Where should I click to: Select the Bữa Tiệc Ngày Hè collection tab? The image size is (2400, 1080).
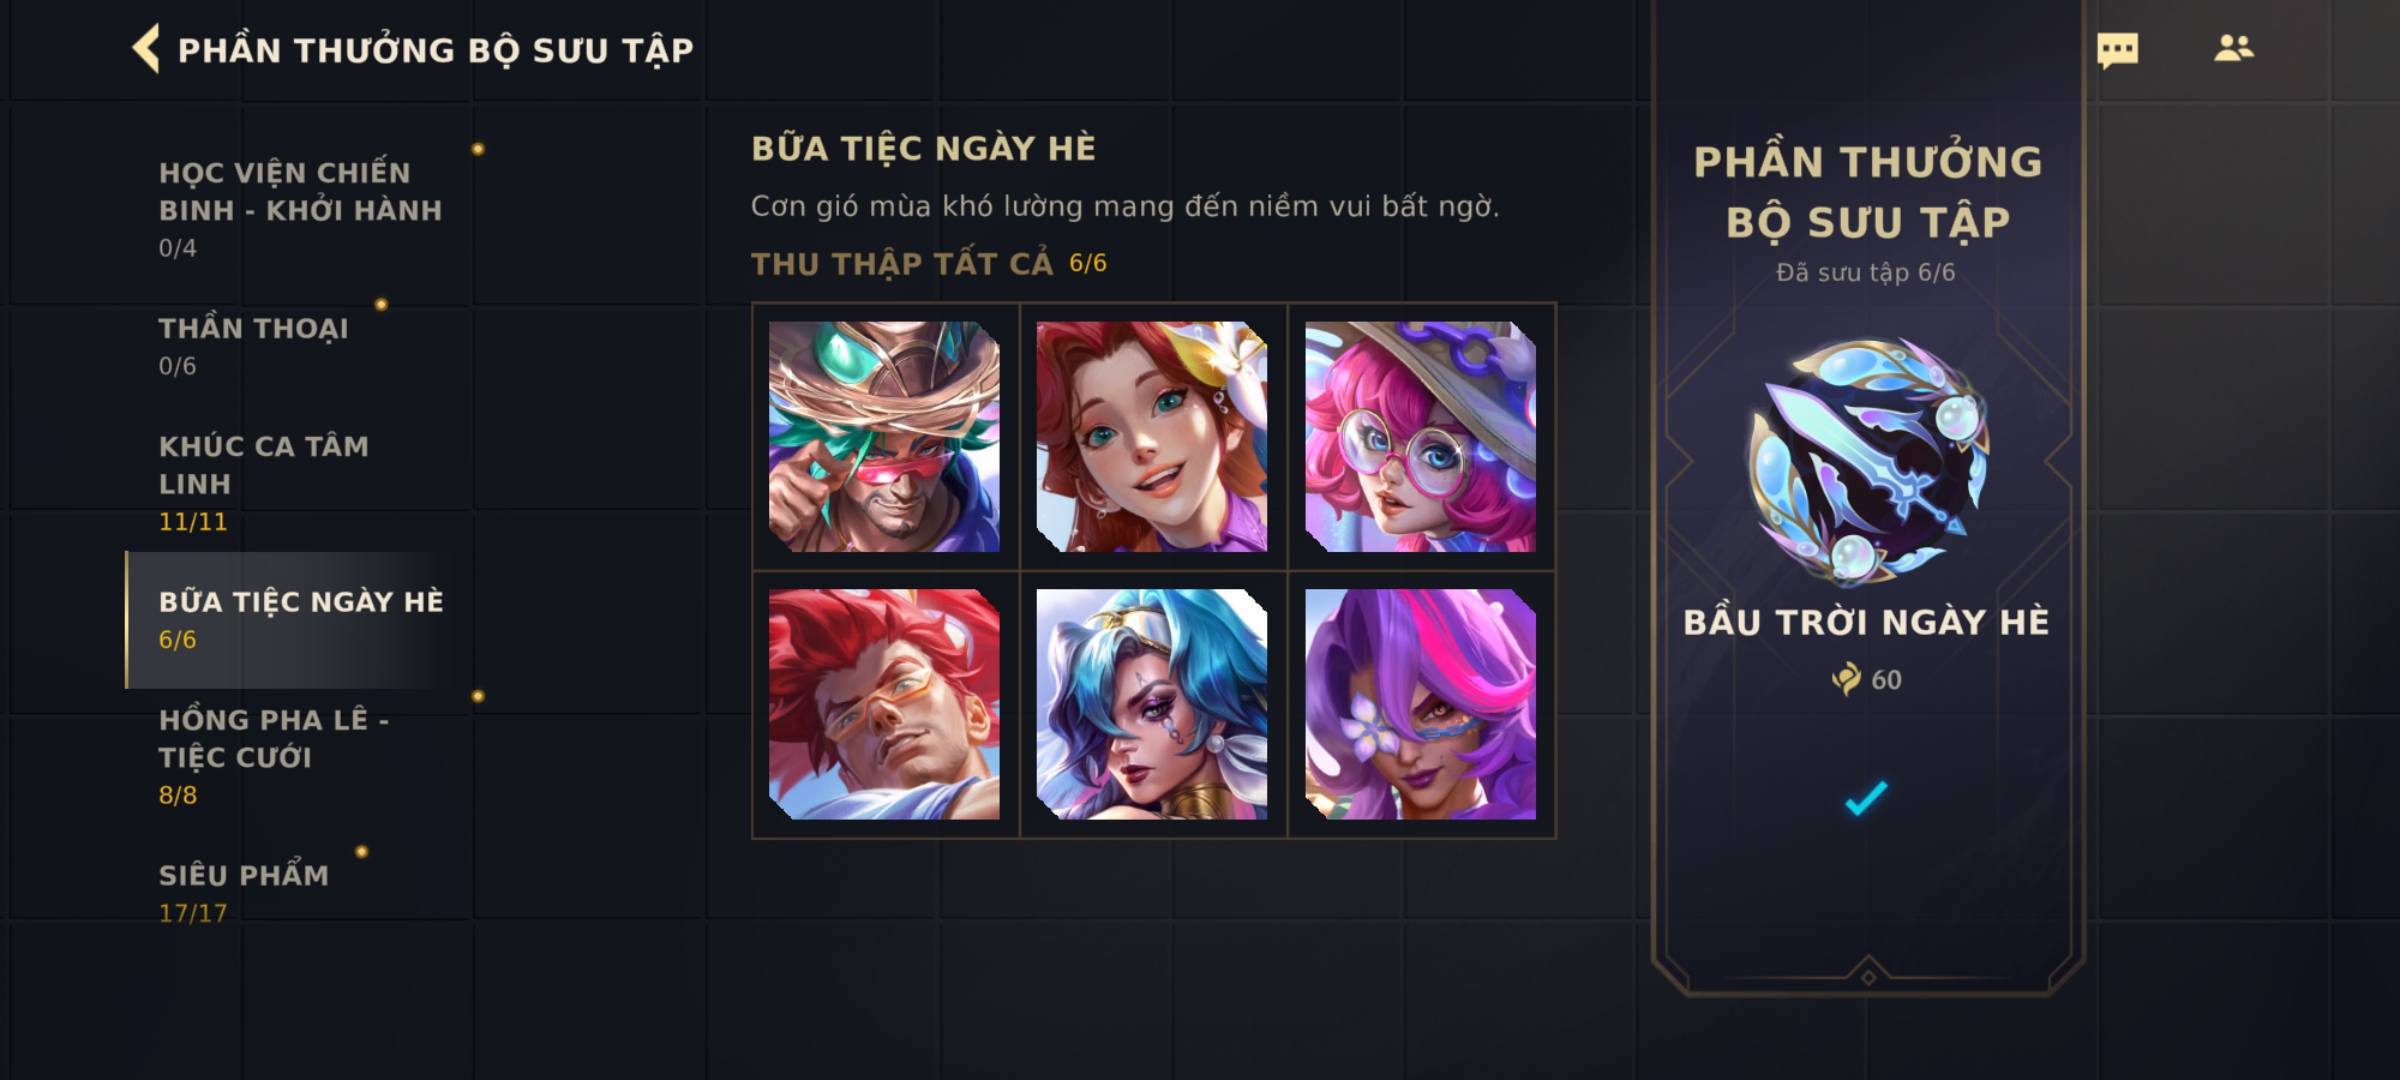pos(300,620)
